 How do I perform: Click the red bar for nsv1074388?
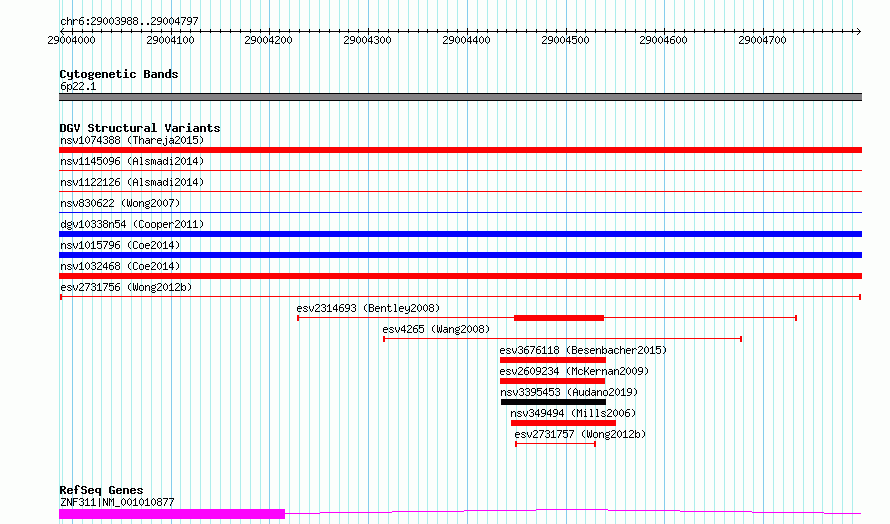pos(460,150)
